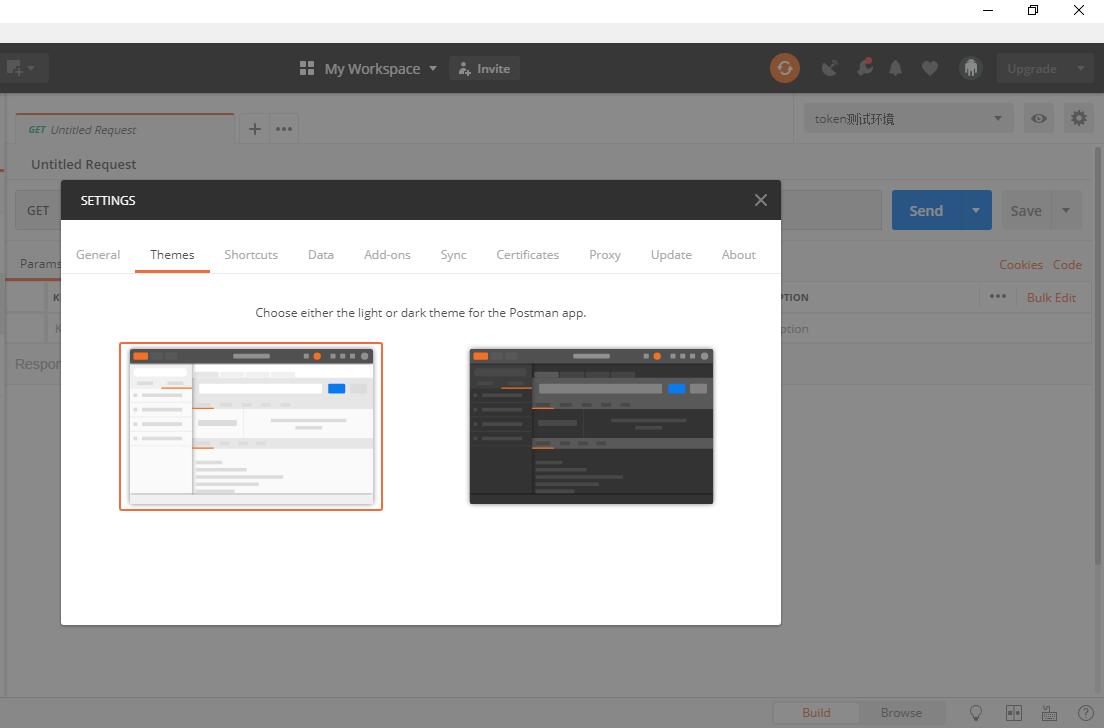This screenshot has width=1104, height=728.
Task: Open the Data tab
Action: click(320, 255)
